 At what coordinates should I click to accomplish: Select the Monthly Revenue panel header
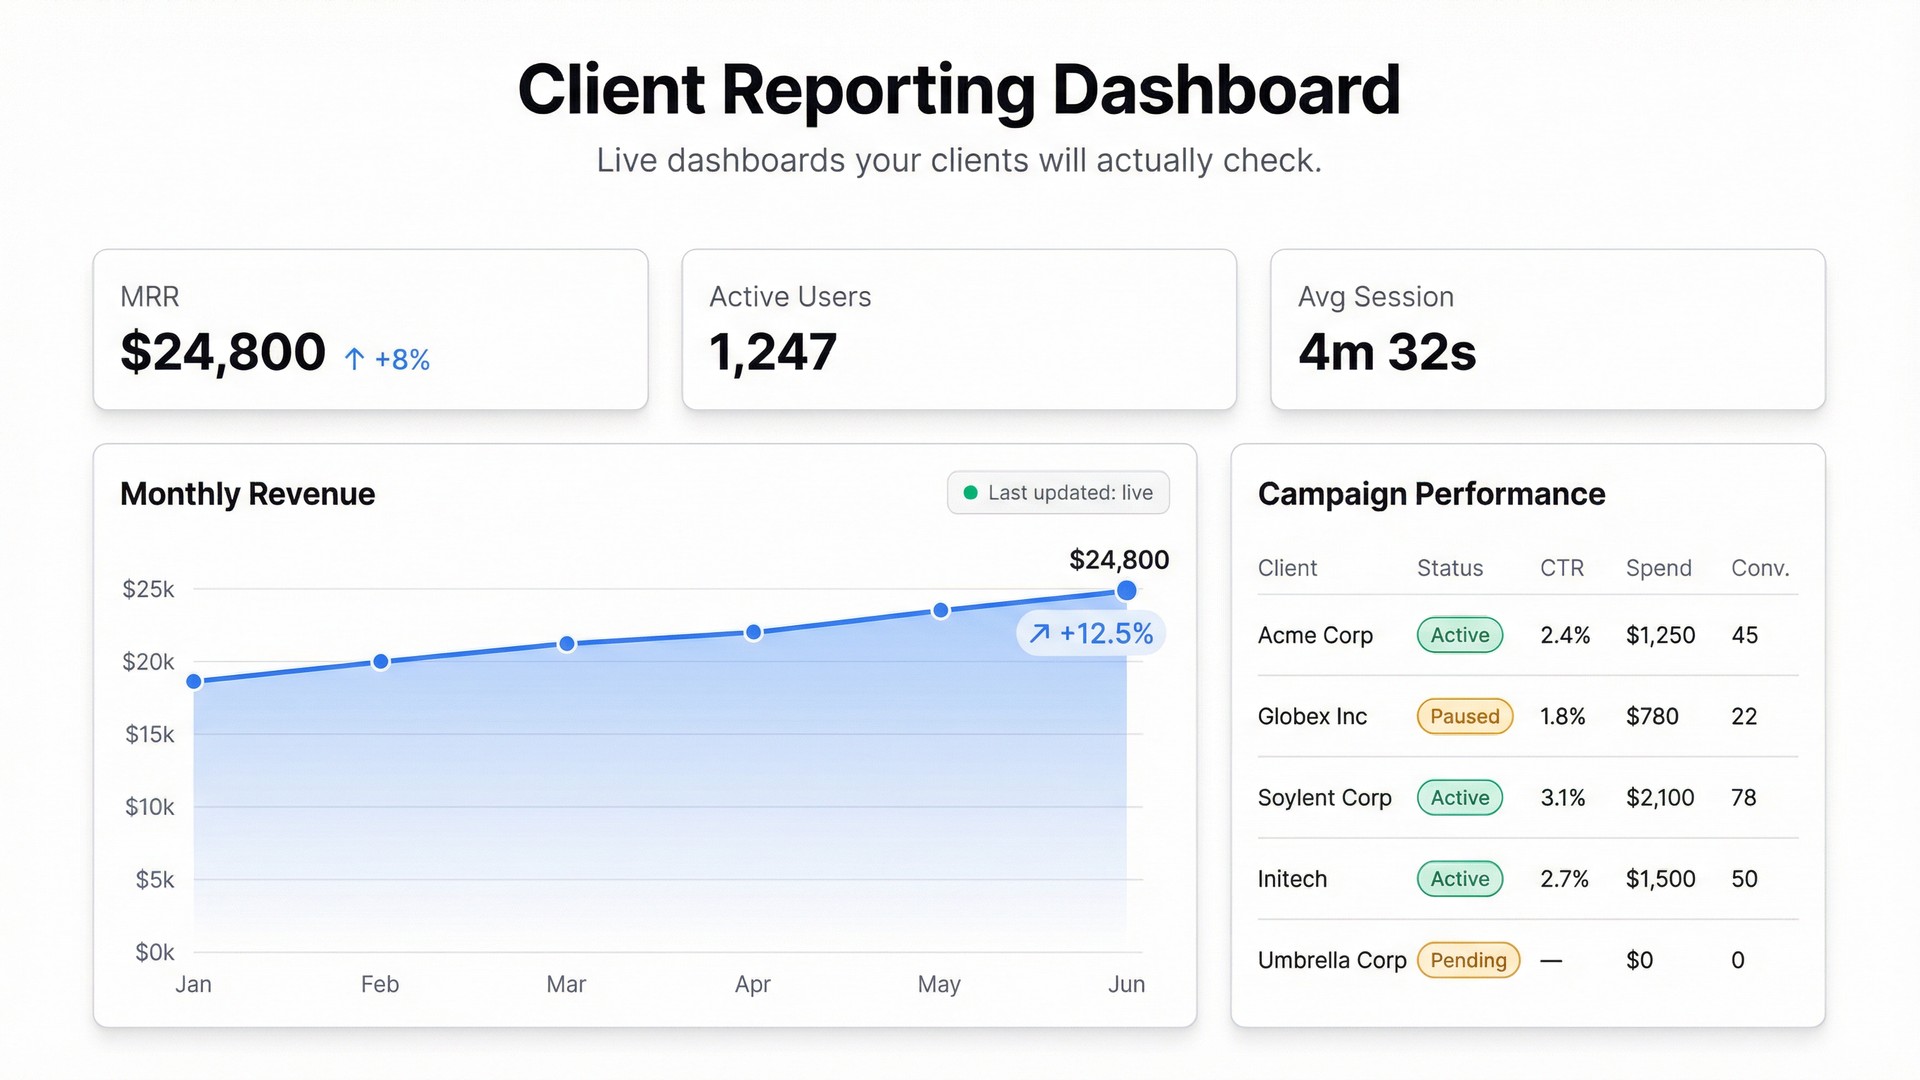click(247, 493)
